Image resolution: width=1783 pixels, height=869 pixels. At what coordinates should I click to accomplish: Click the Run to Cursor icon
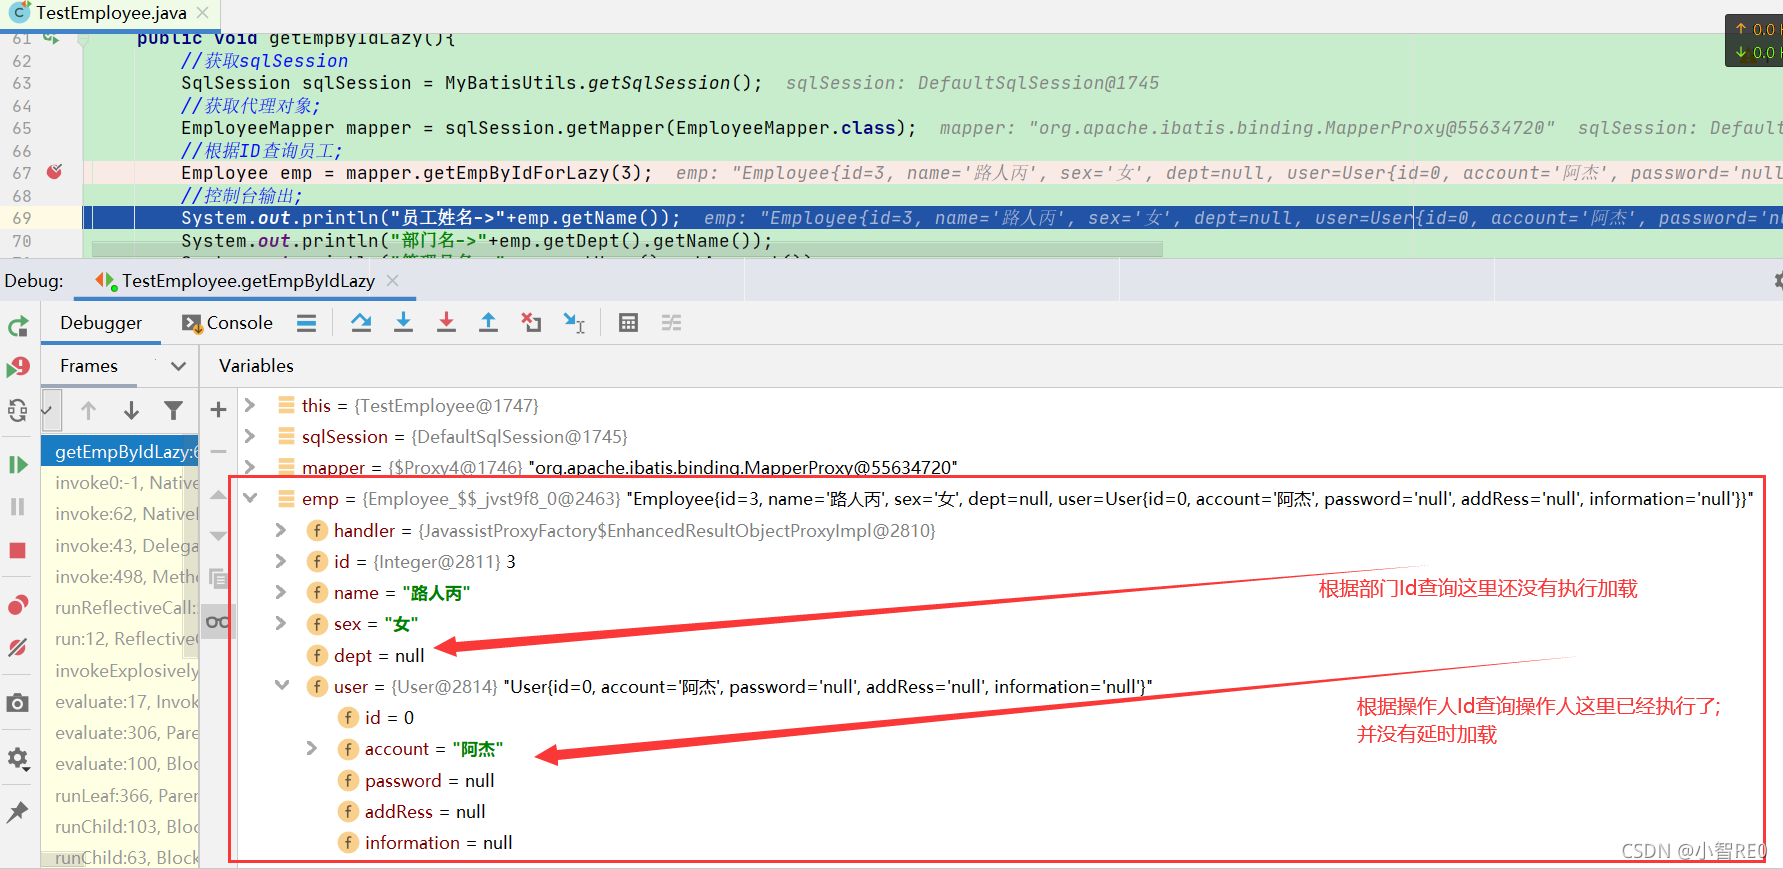574,323
